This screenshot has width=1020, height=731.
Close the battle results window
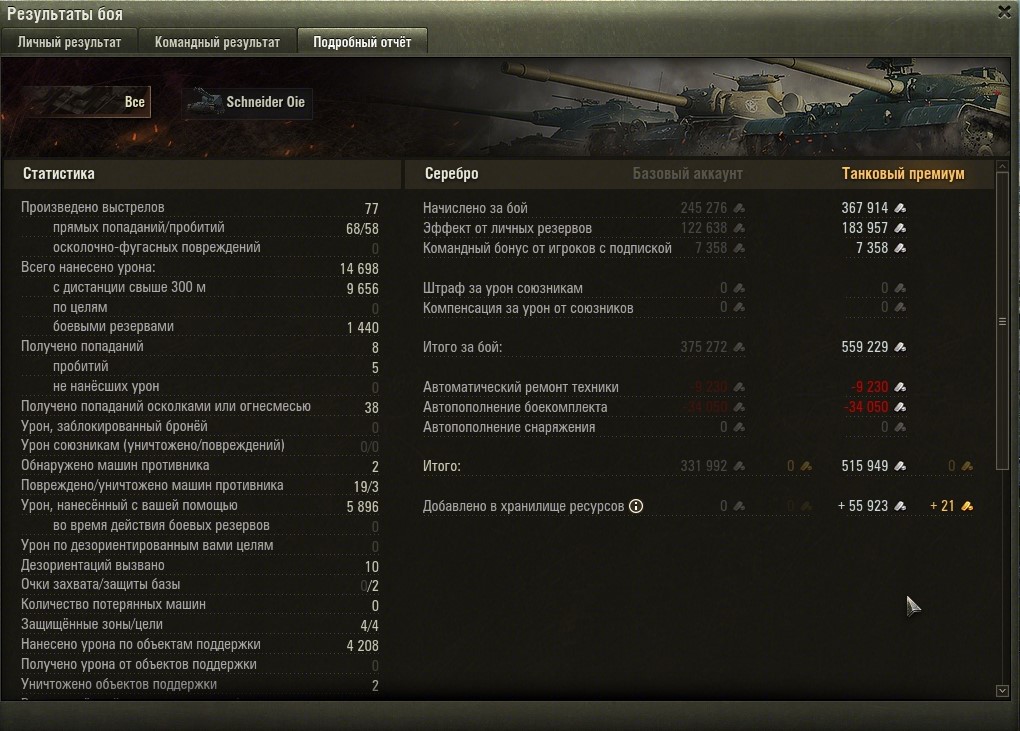click(x=1005, y=12)
